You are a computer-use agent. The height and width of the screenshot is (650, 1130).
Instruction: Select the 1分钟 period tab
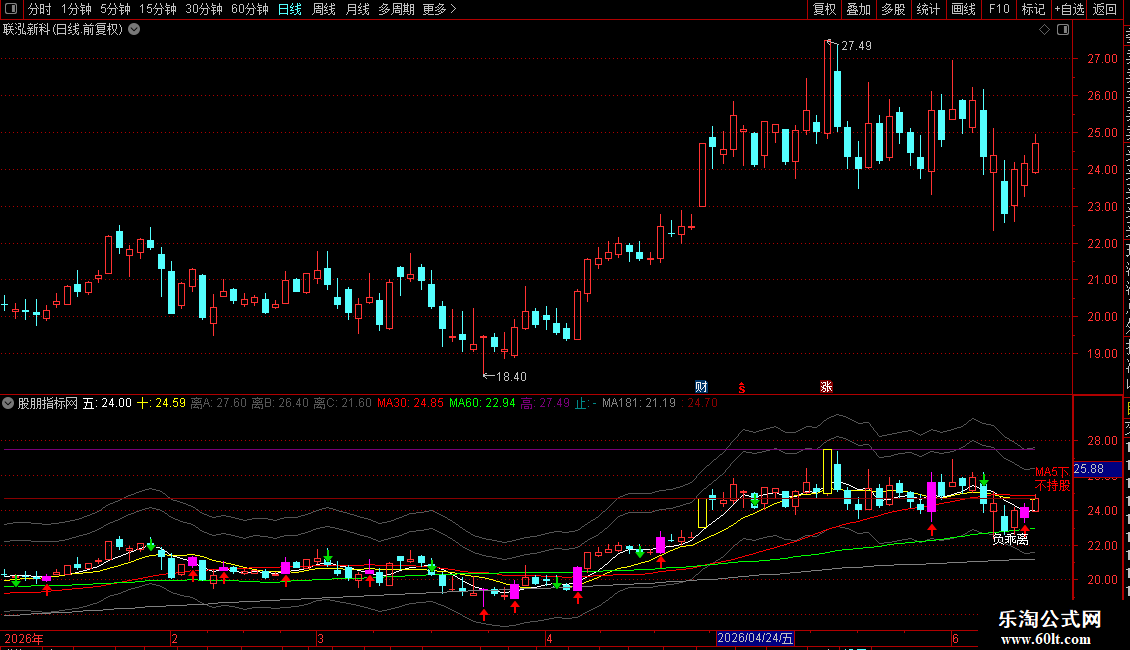click(x=76, y=9)
